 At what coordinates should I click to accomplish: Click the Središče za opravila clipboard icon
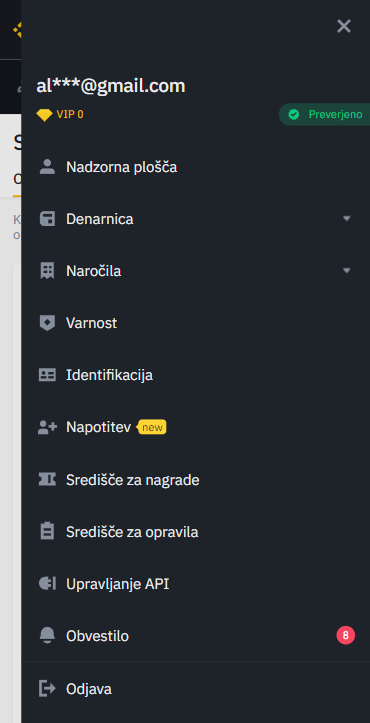click(x=47, y=532)
